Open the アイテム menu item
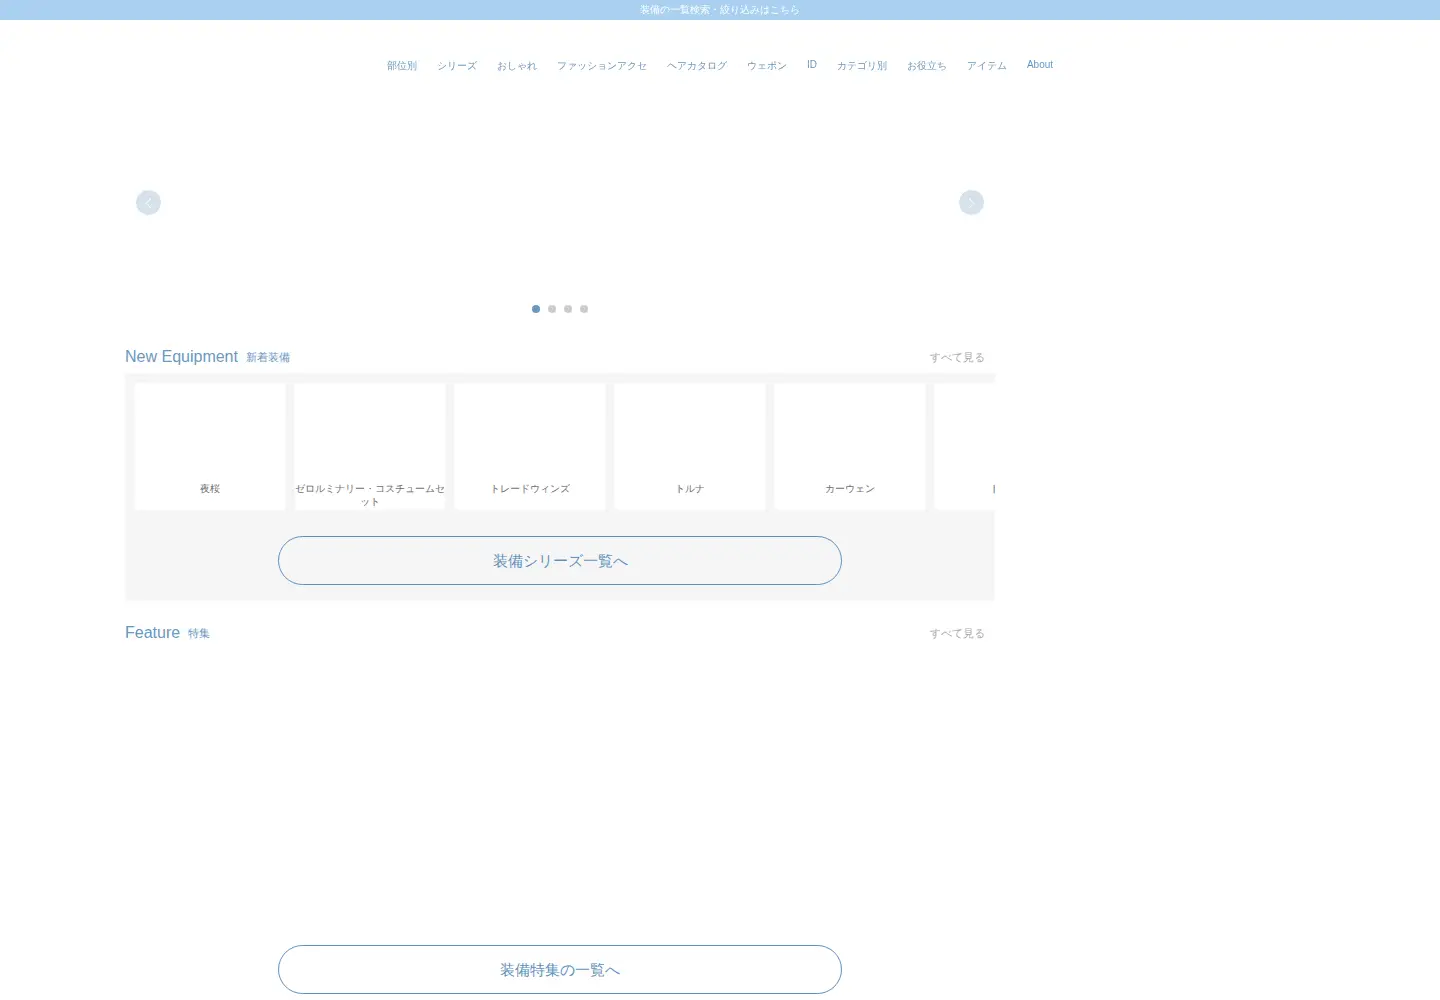This screenshot has height=1000, width=1440. [987, 65]
